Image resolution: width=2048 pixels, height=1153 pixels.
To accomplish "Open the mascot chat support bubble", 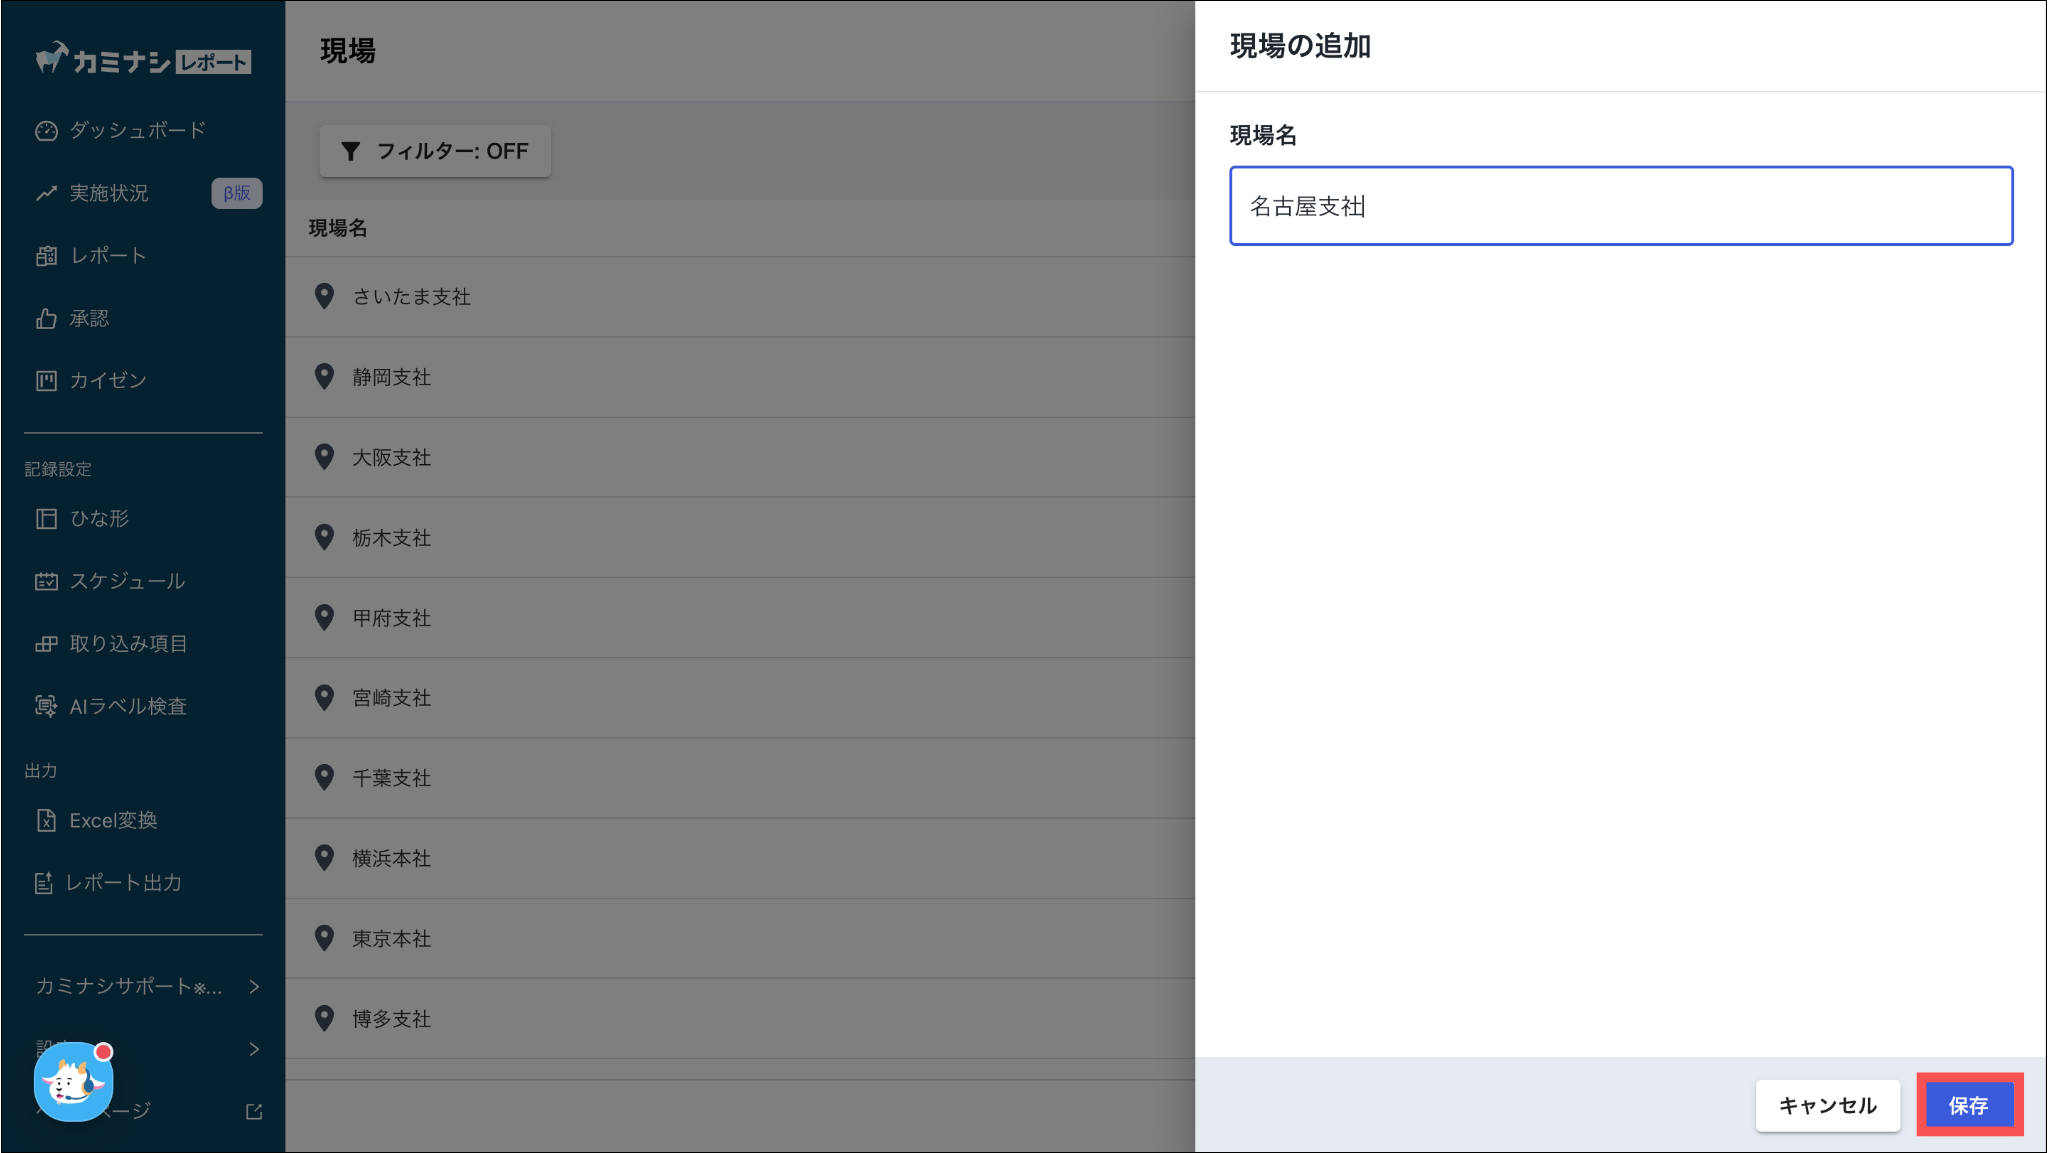I will (73, 1082).
